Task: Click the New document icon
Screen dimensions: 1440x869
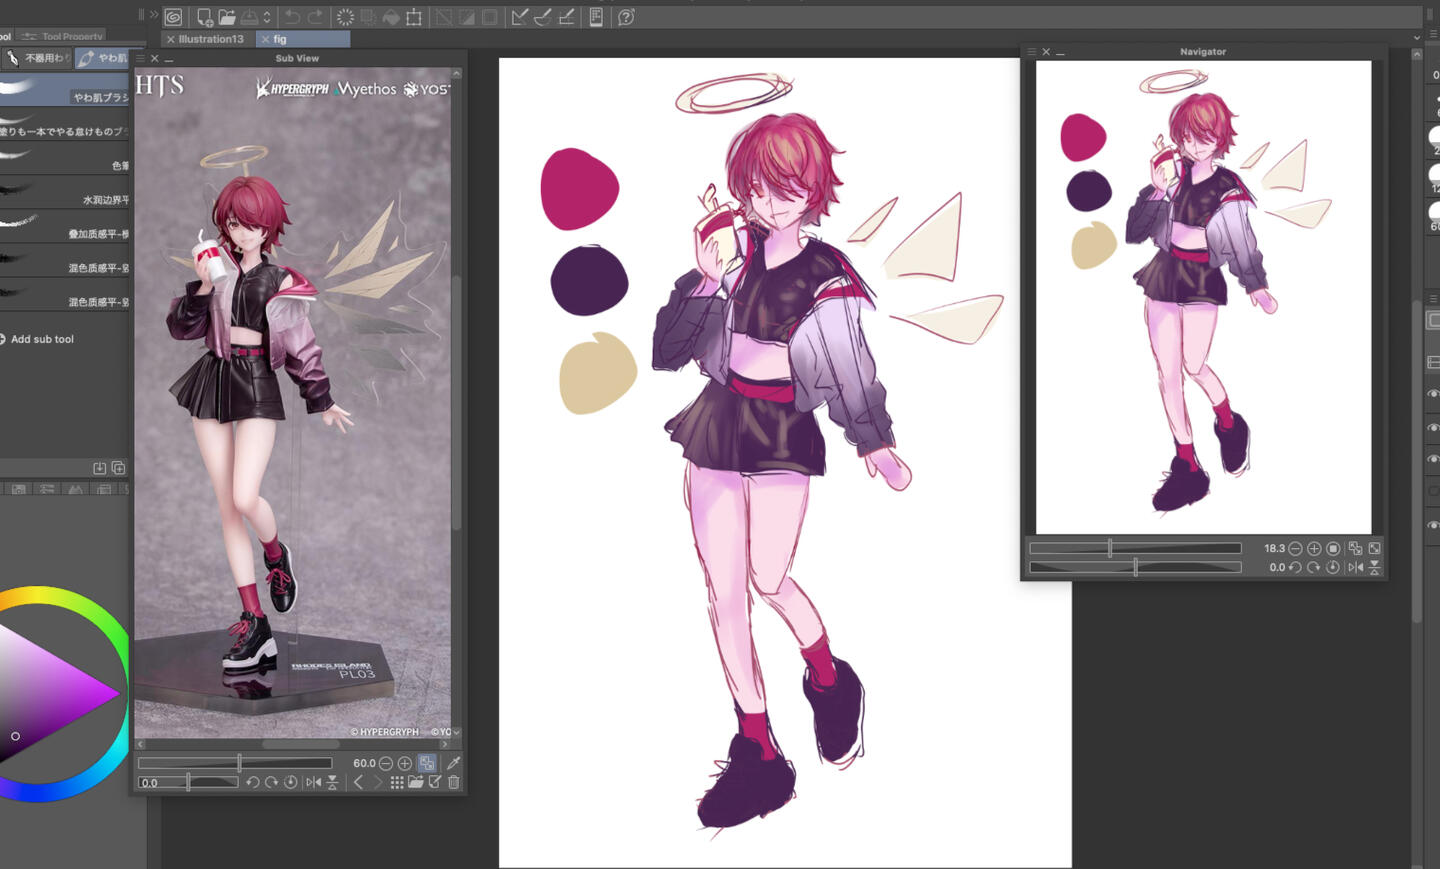Action: coord(204,17)
